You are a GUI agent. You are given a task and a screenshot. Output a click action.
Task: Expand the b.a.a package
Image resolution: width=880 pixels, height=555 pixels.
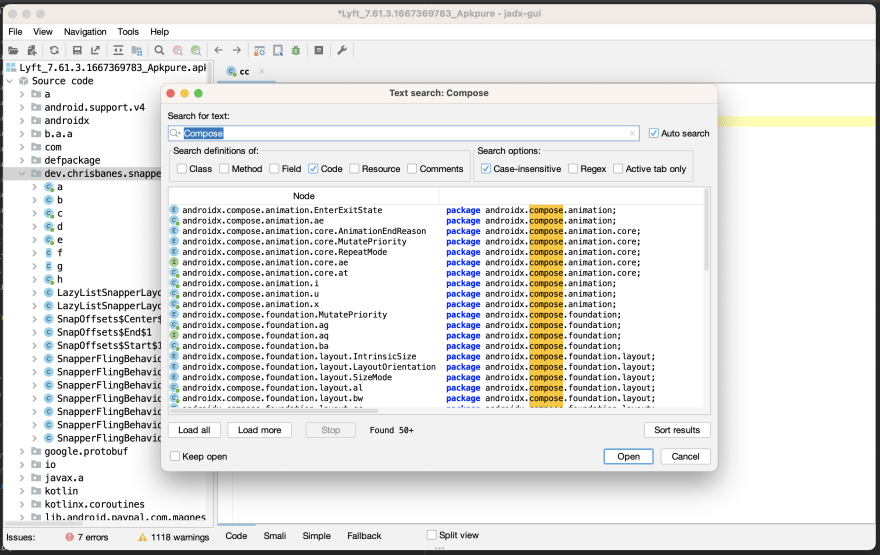(x=22, y=134)
